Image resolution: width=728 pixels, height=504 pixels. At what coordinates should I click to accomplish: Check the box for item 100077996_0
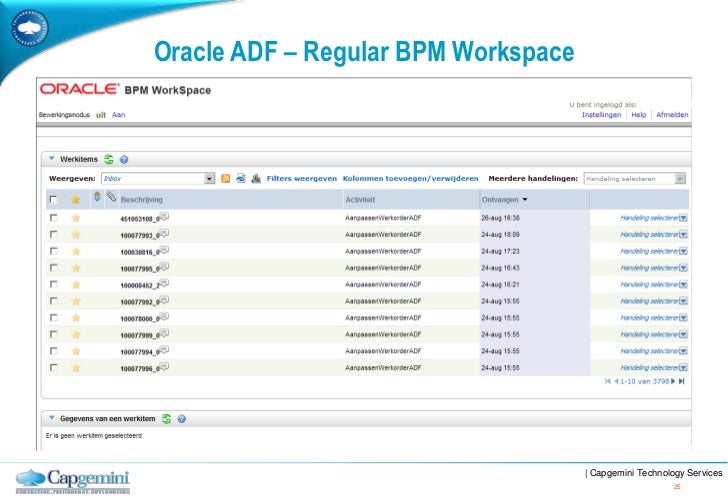click(x=54, y=368)
